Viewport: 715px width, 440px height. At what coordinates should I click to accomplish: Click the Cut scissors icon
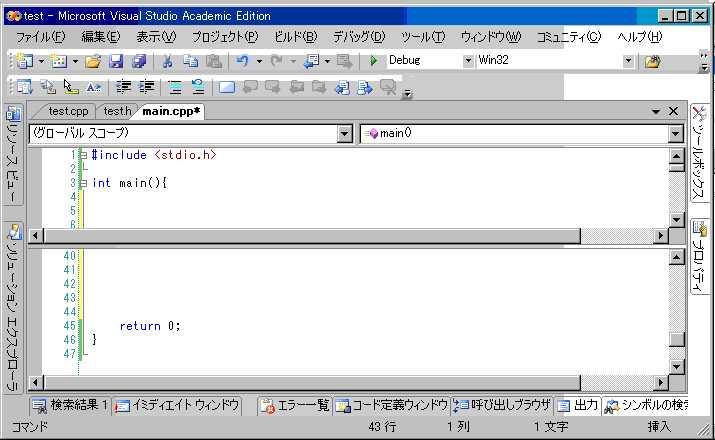[x=168, y=61]
